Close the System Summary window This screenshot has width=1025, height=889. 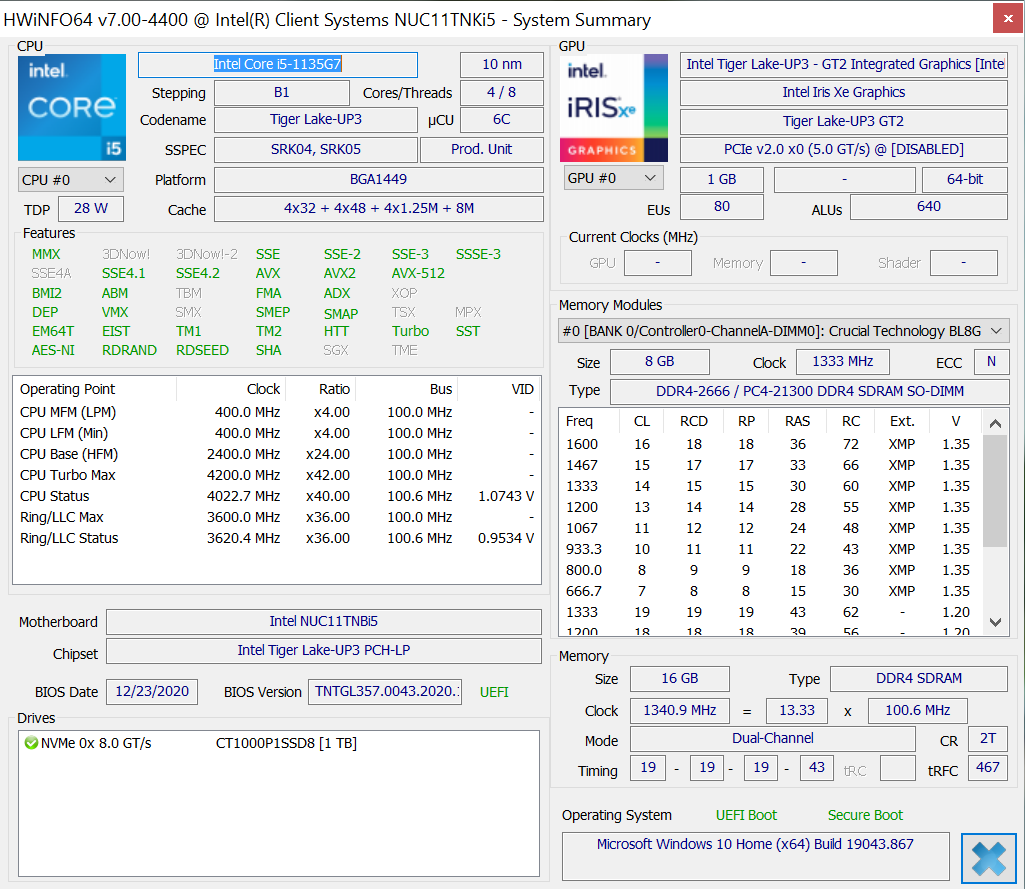1008,19
